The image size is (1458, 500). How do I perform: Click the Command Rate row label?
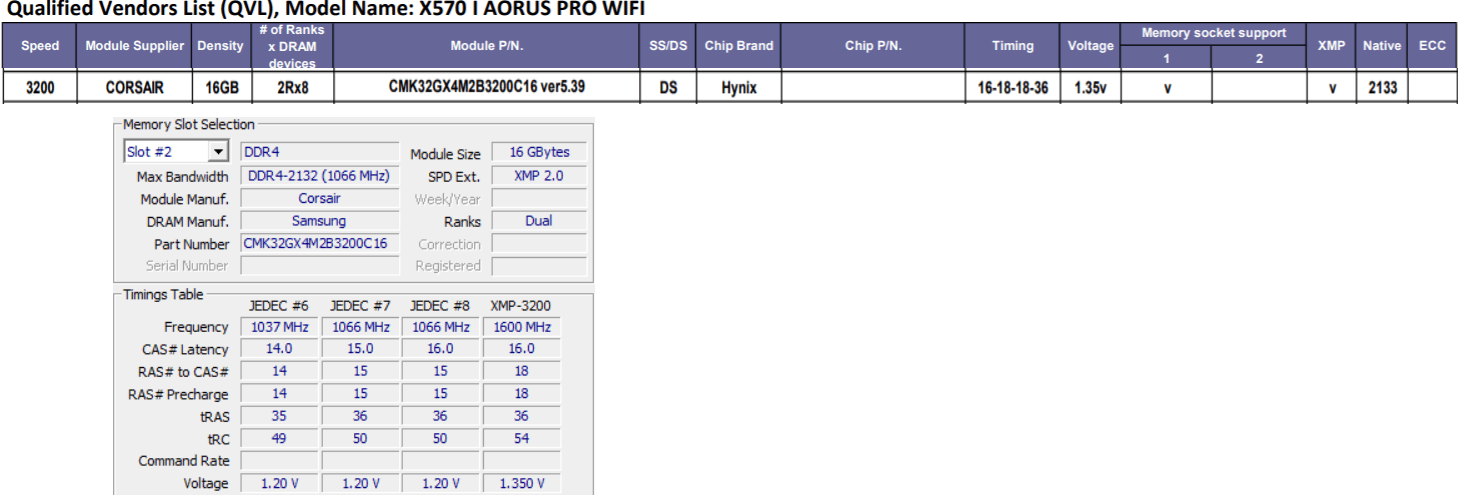(184, 461)
